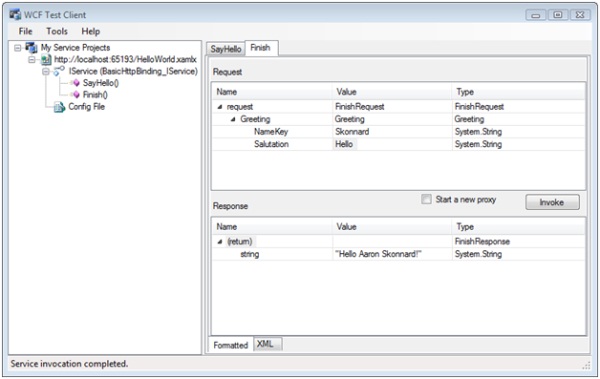This screenshot has height=379, width=600.
Task: Switch to the SayHello tab
Action: [x=226, y=49]
